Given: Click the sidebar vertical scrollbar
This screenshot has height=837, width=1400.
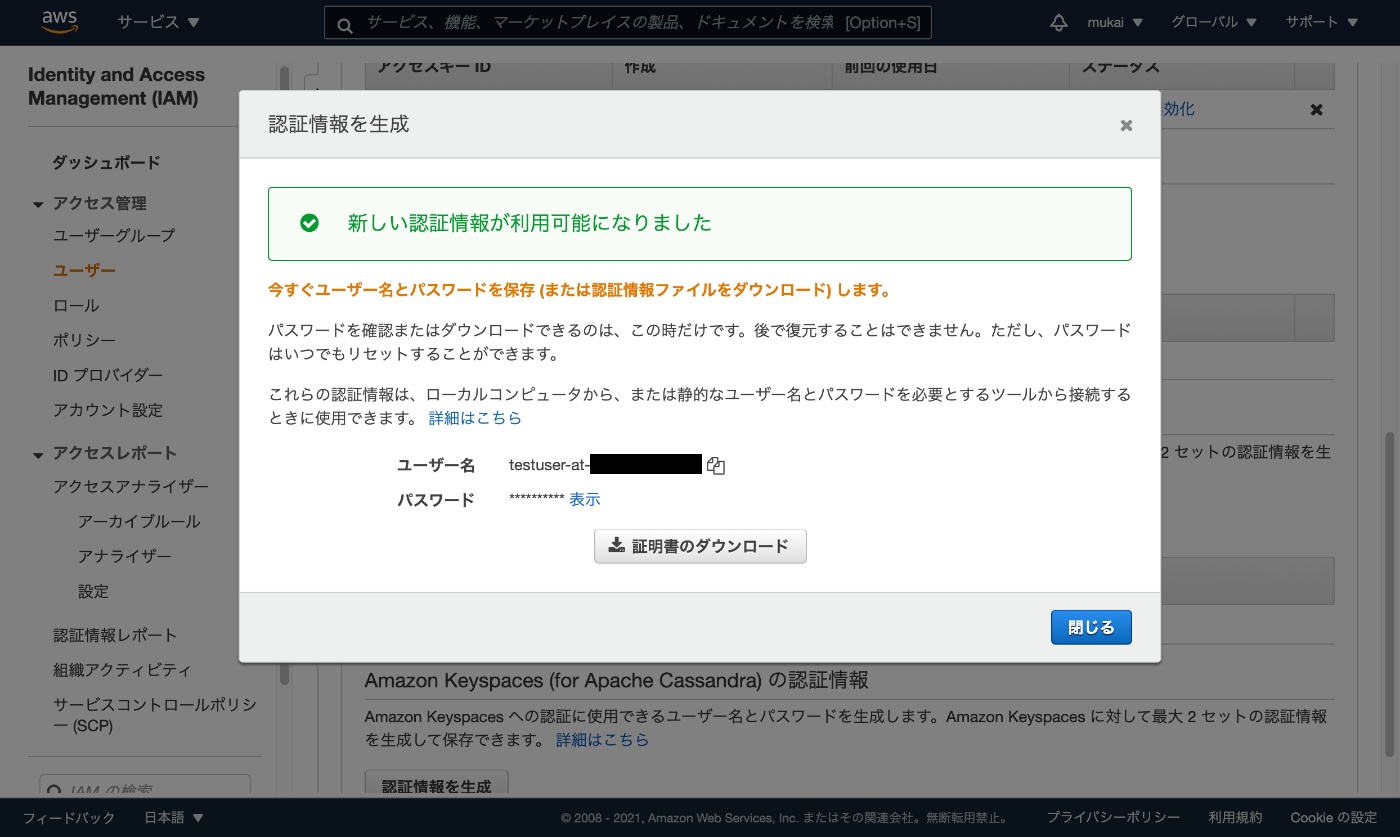Looking at the screenshot, I should tap(285, 375).
